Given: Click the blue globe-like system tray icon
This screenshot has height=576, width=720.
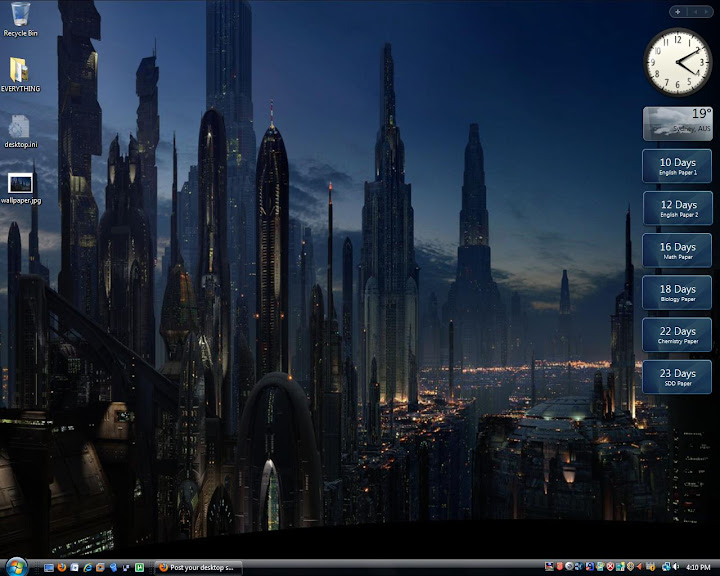Looking at the screenshot, I should [579, 566].
